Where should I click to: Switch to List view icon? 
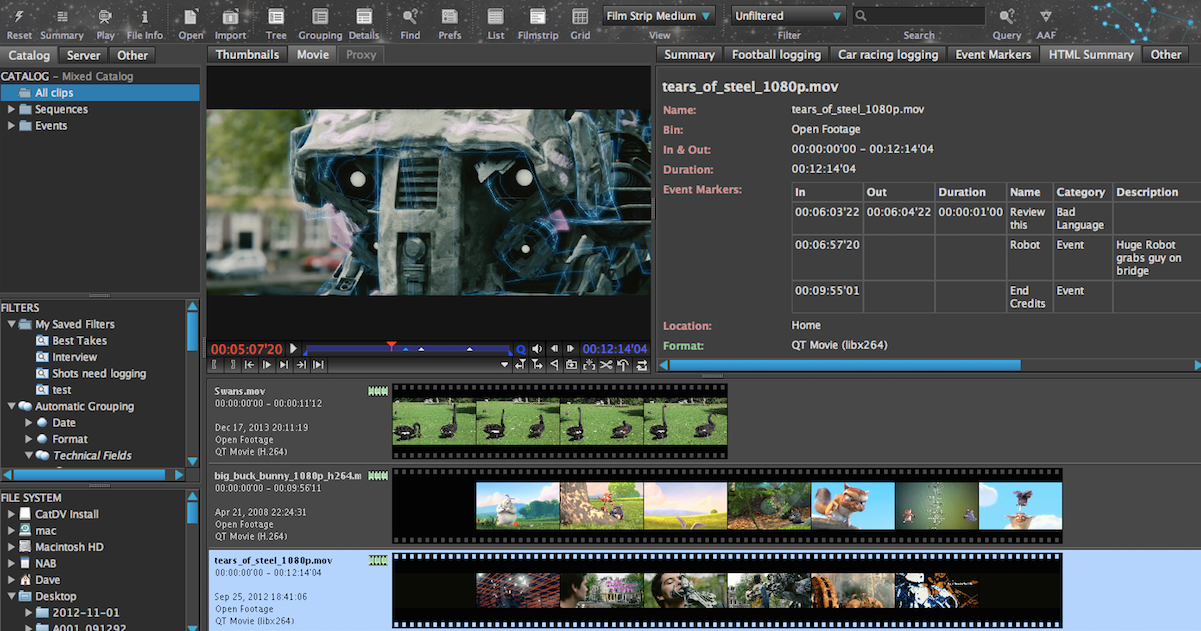pyautogui.click(x=496, y=16)
